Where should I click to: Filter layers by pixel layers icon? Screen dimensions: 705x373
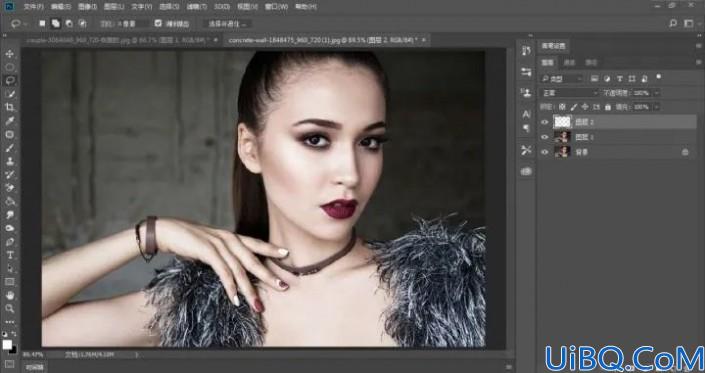point(594,79)
